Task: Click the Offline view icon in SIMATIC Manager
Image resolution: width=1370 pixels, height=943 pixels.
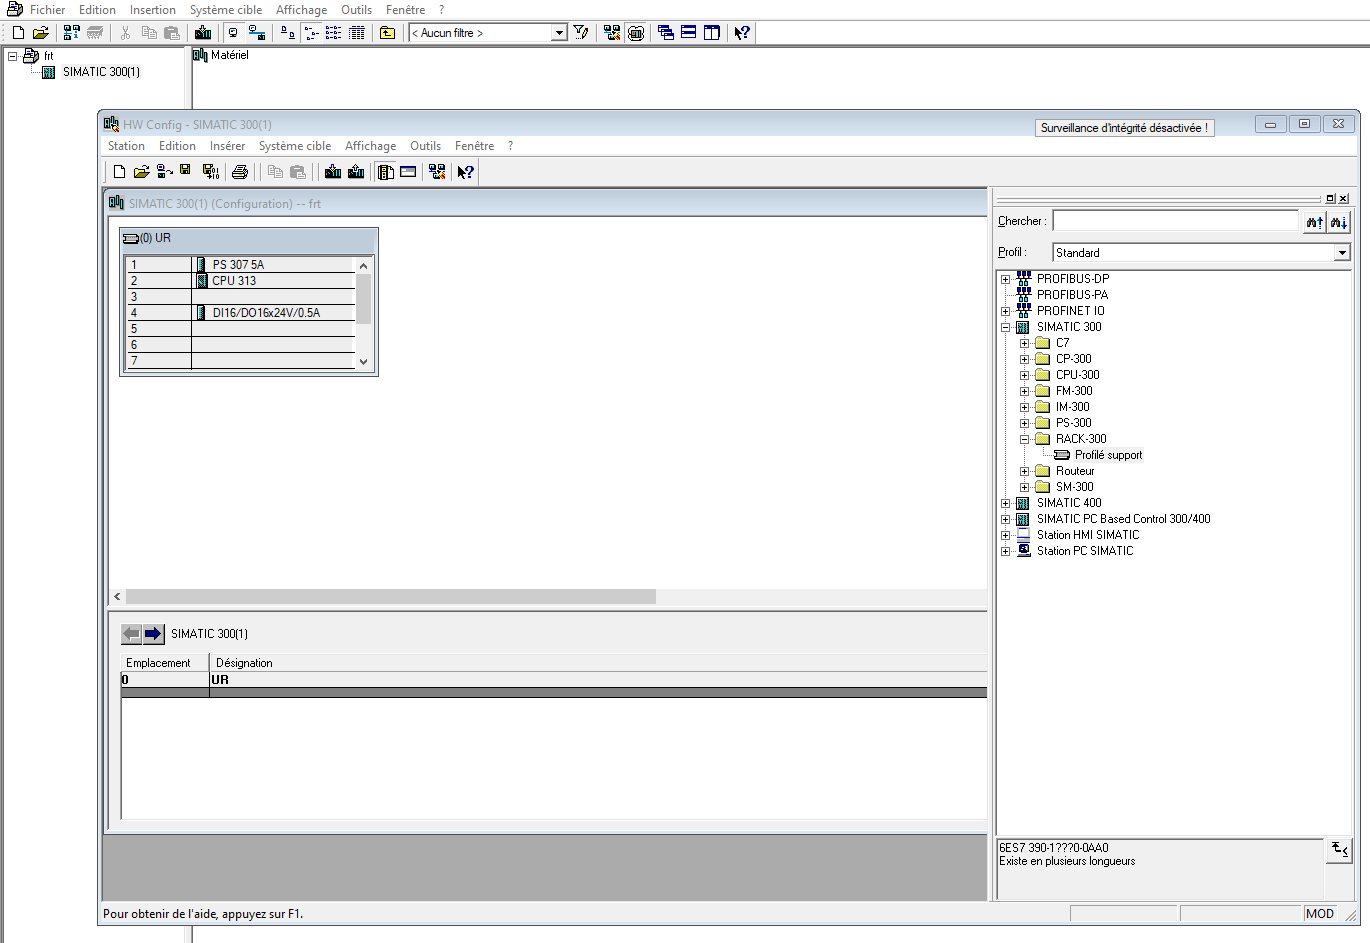Action: click(x=233, y=33)
